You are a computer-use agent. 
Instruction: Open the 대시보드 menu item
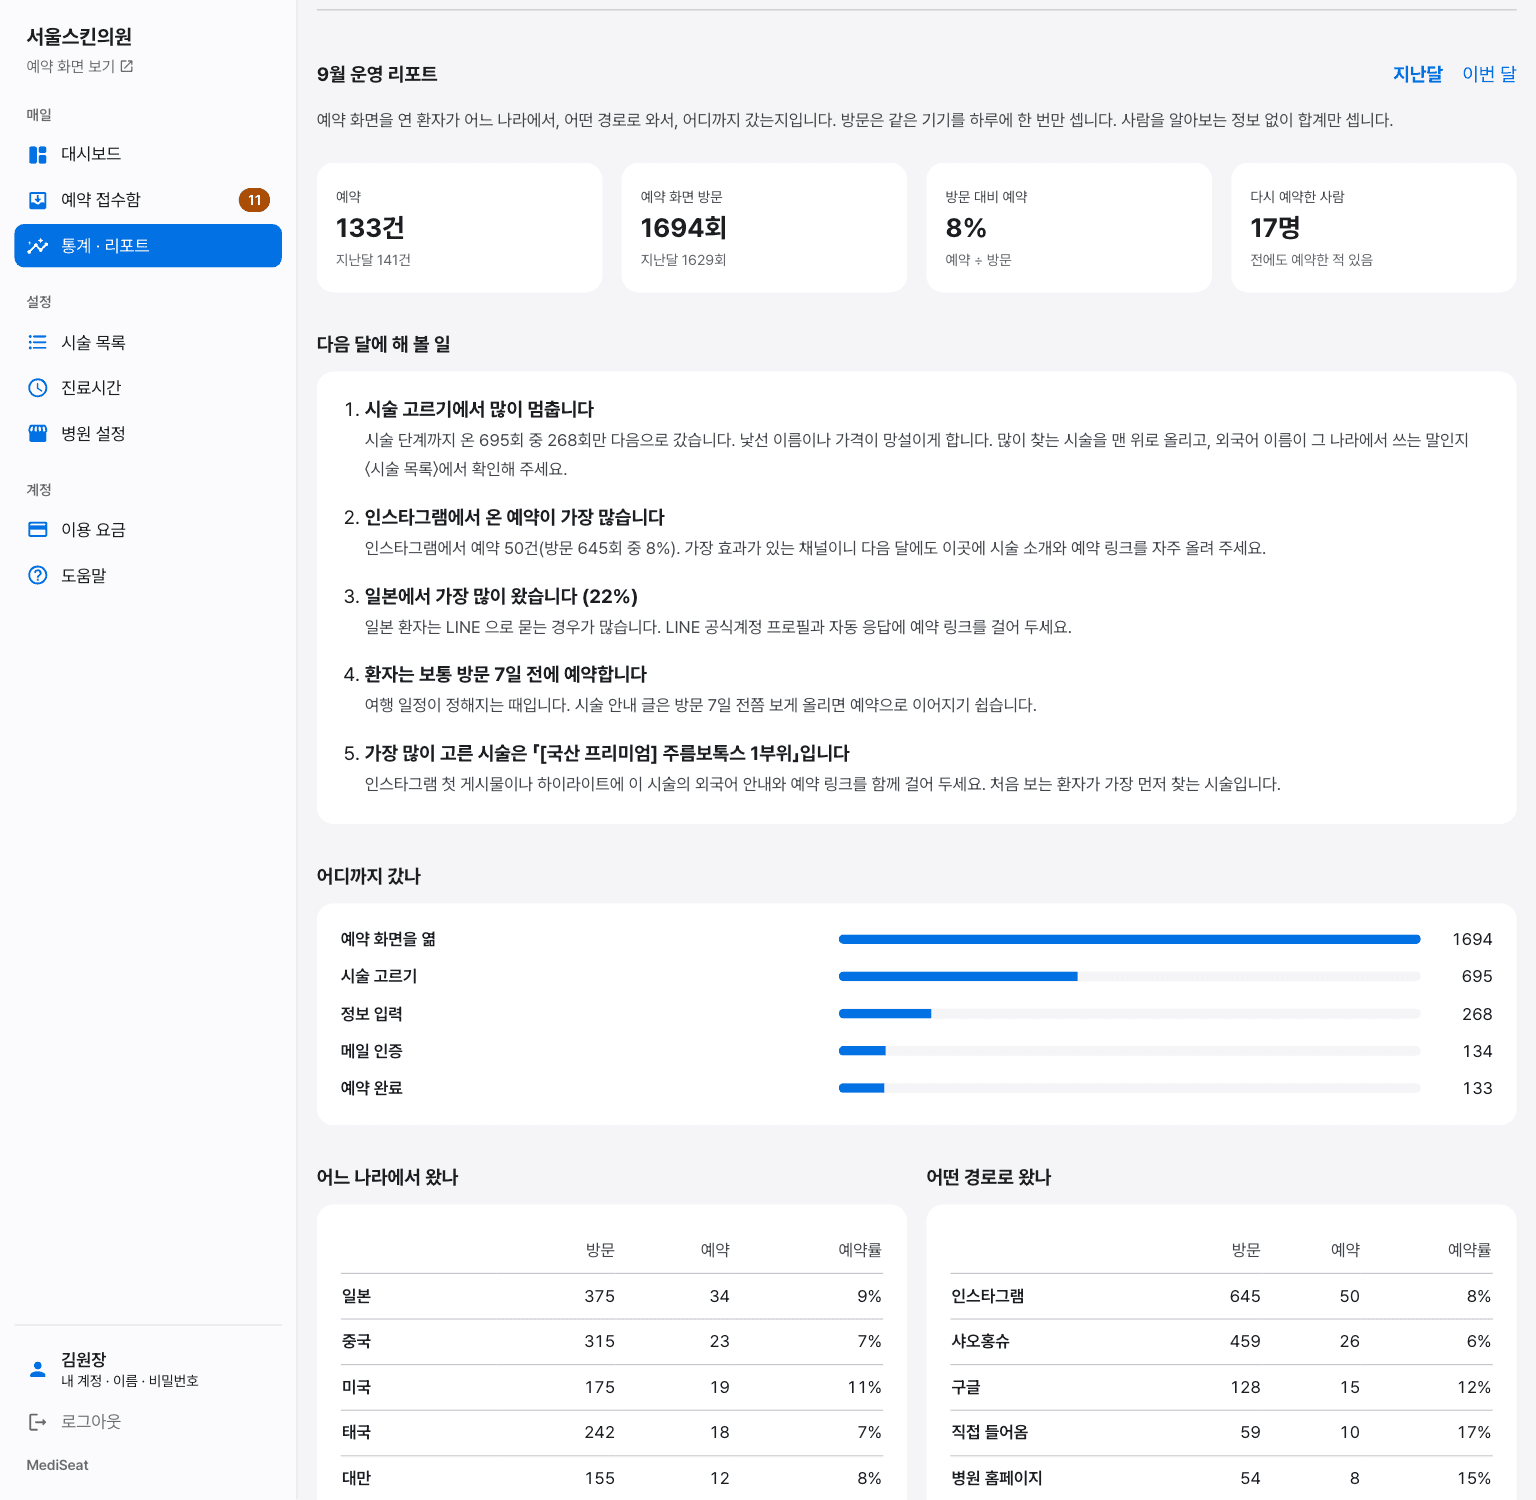pos(148,154)
